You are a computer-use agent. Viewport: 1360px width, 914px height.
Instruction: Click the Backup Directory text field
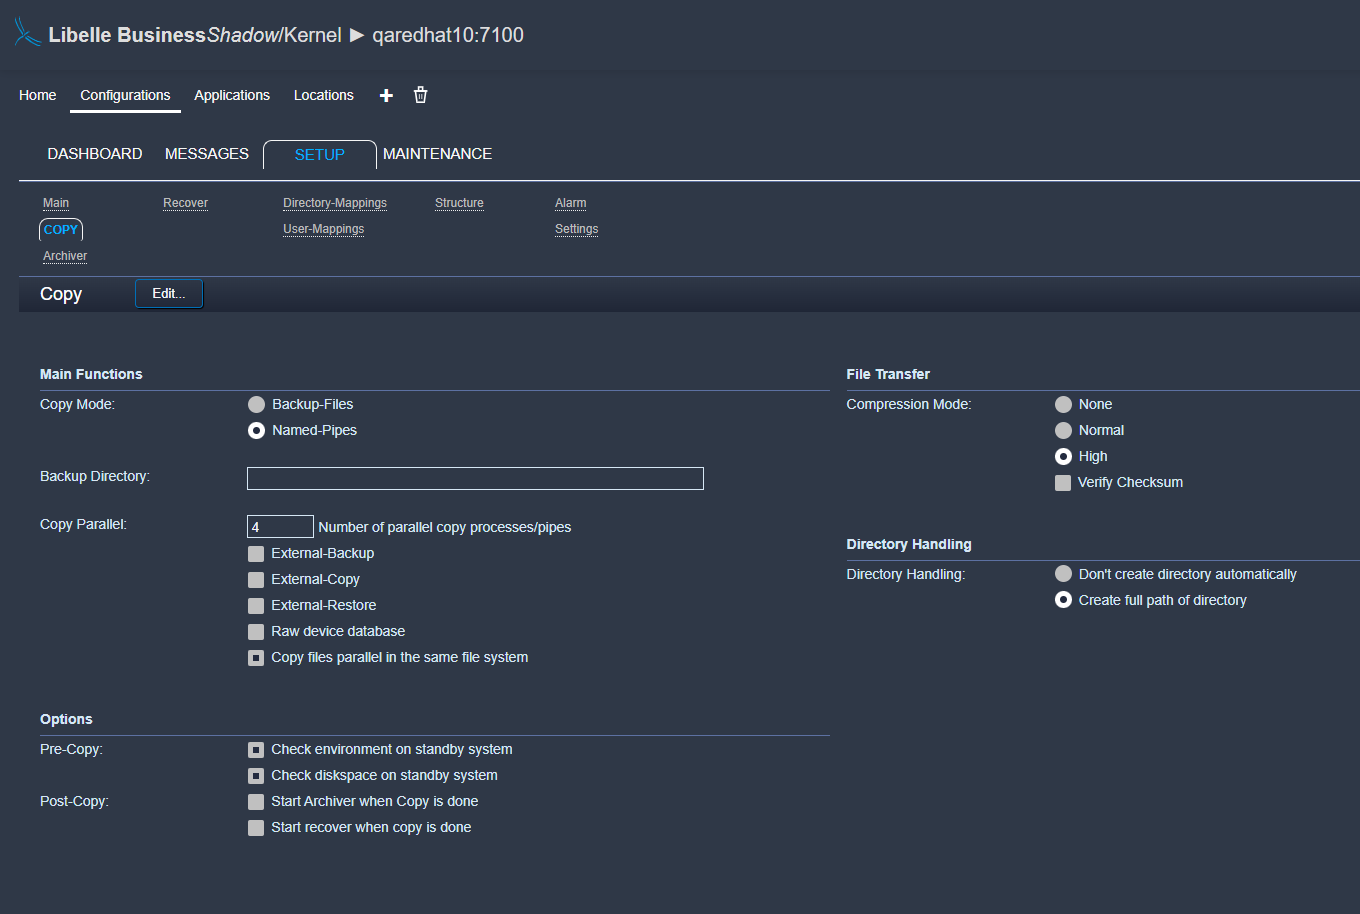(x=475, y=478)
